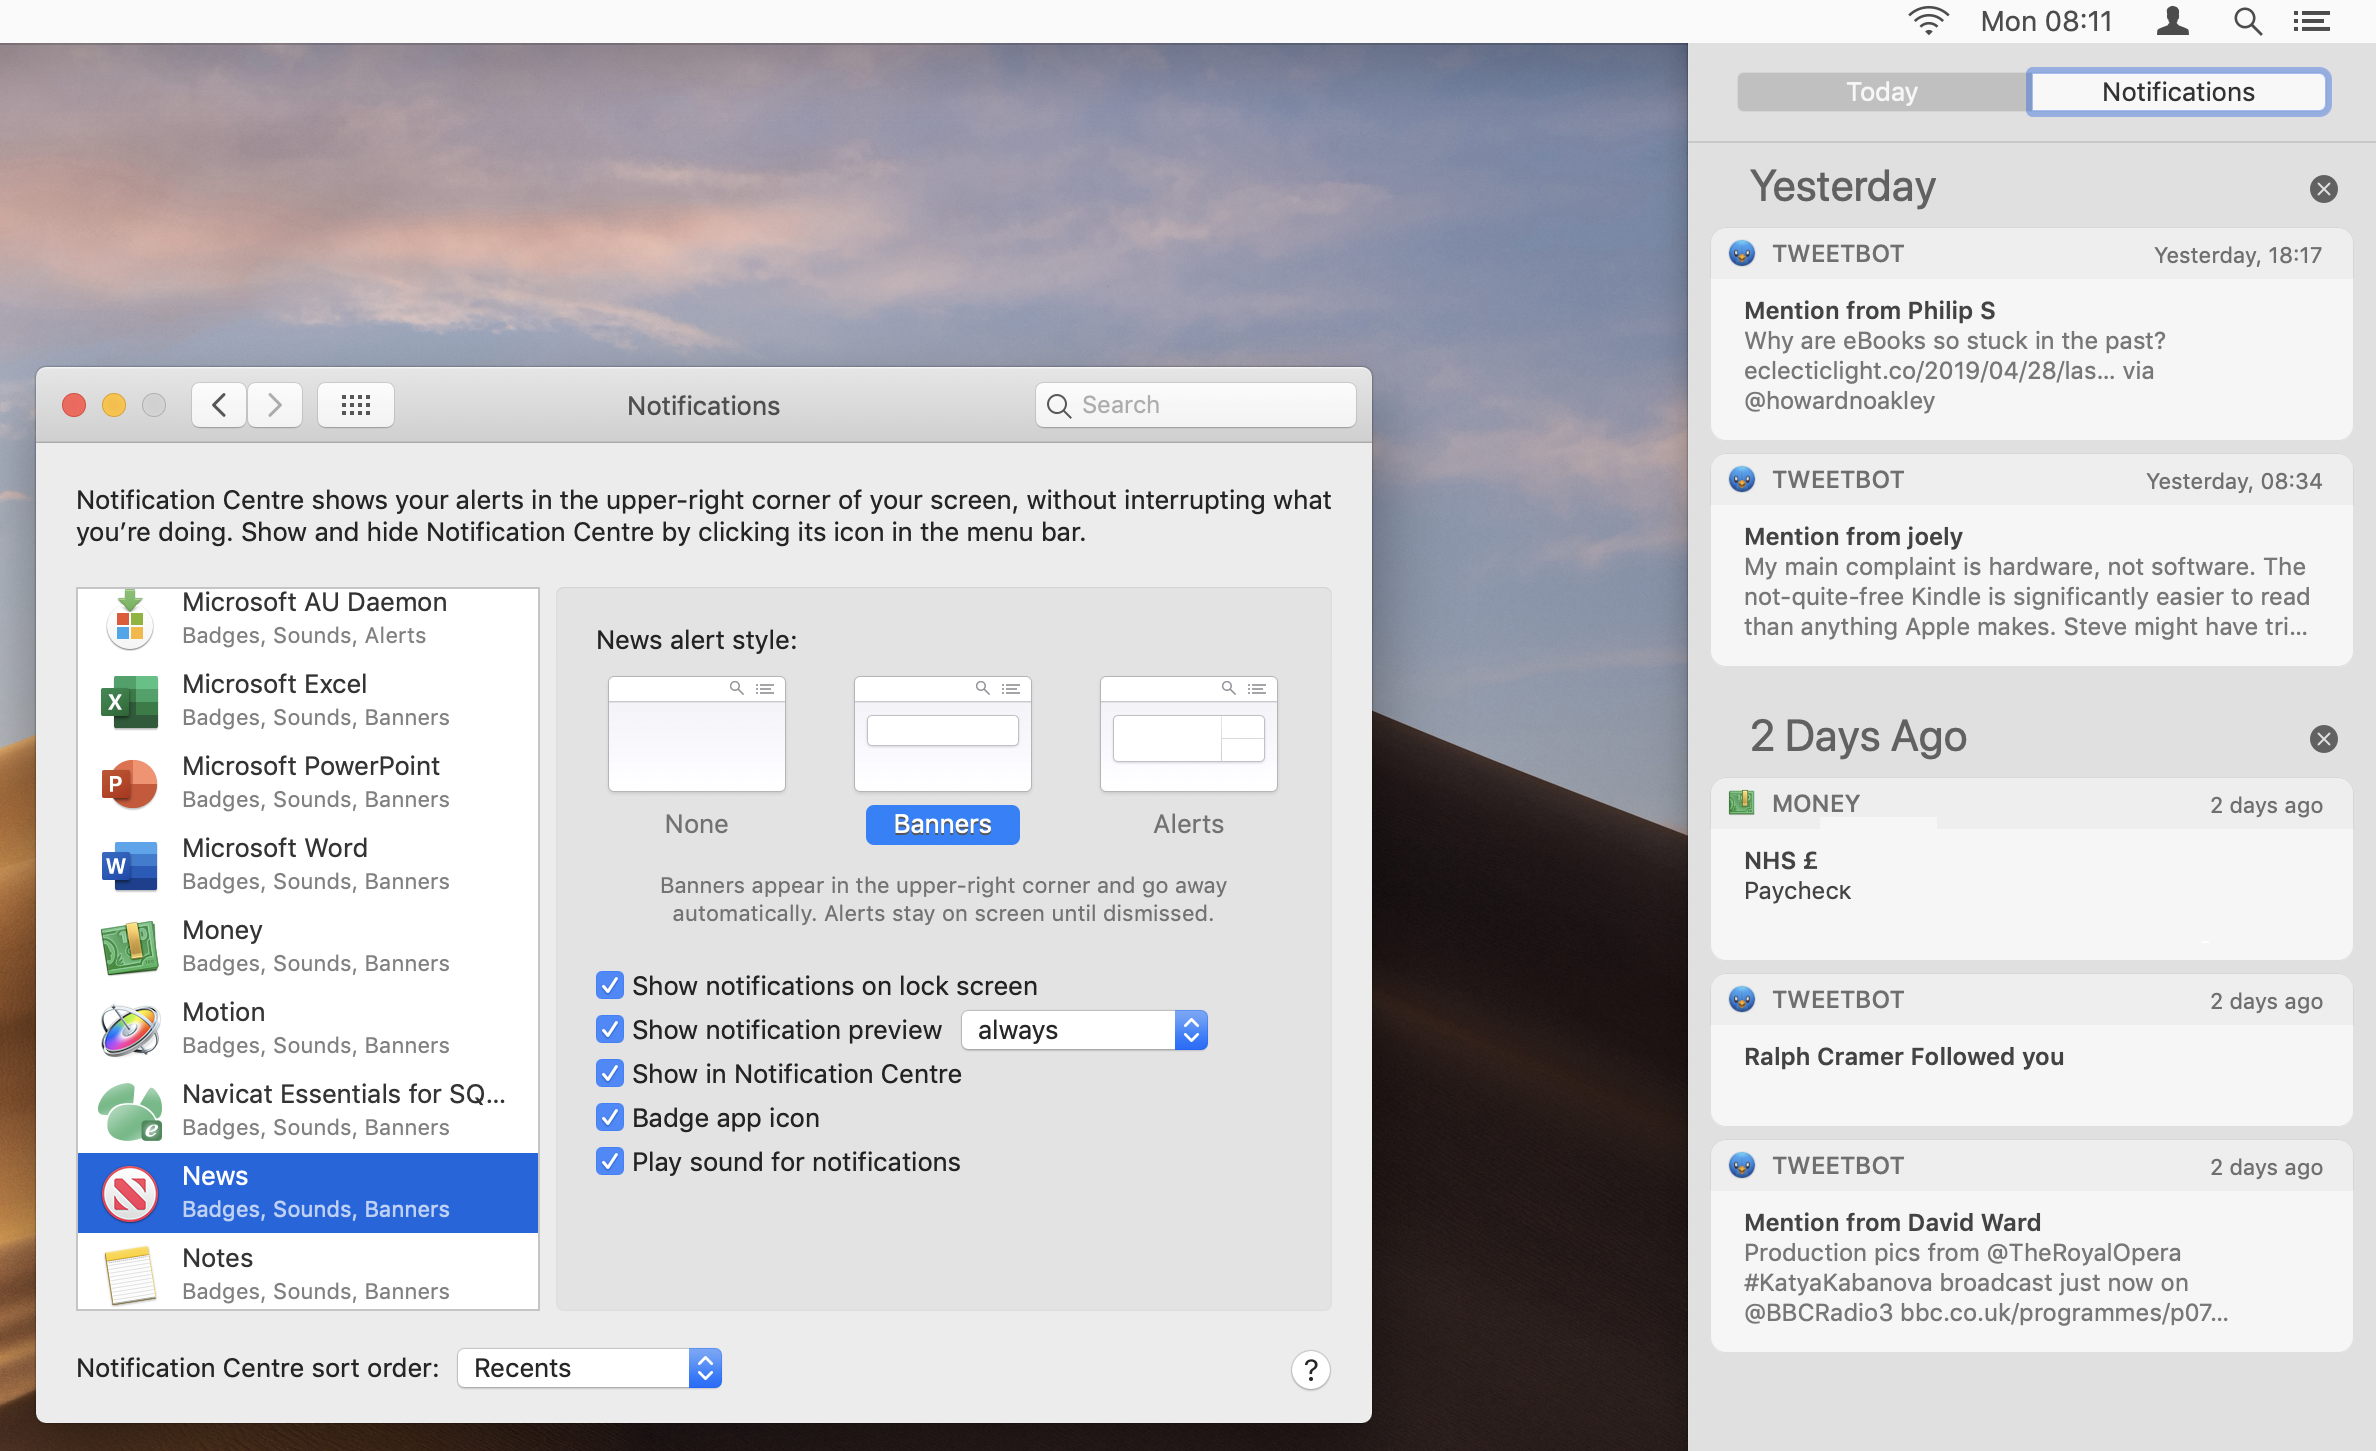Switch to the Today tab

(x=1881, y=92)
